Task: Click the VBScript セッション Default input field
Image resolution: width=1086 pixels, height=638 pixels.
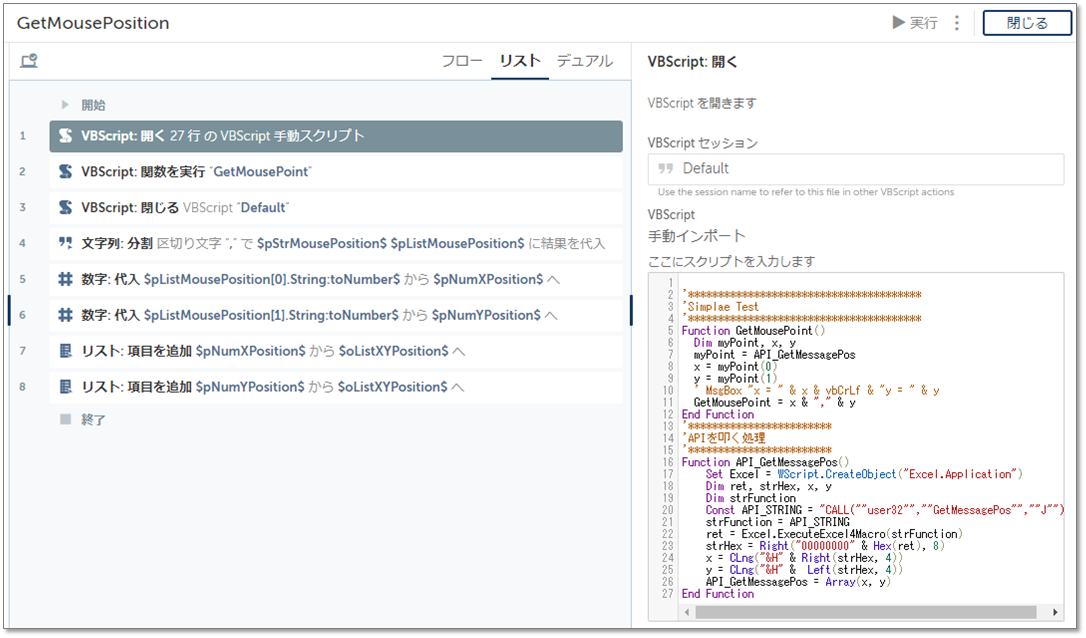Action: click(x=855, y=168)
